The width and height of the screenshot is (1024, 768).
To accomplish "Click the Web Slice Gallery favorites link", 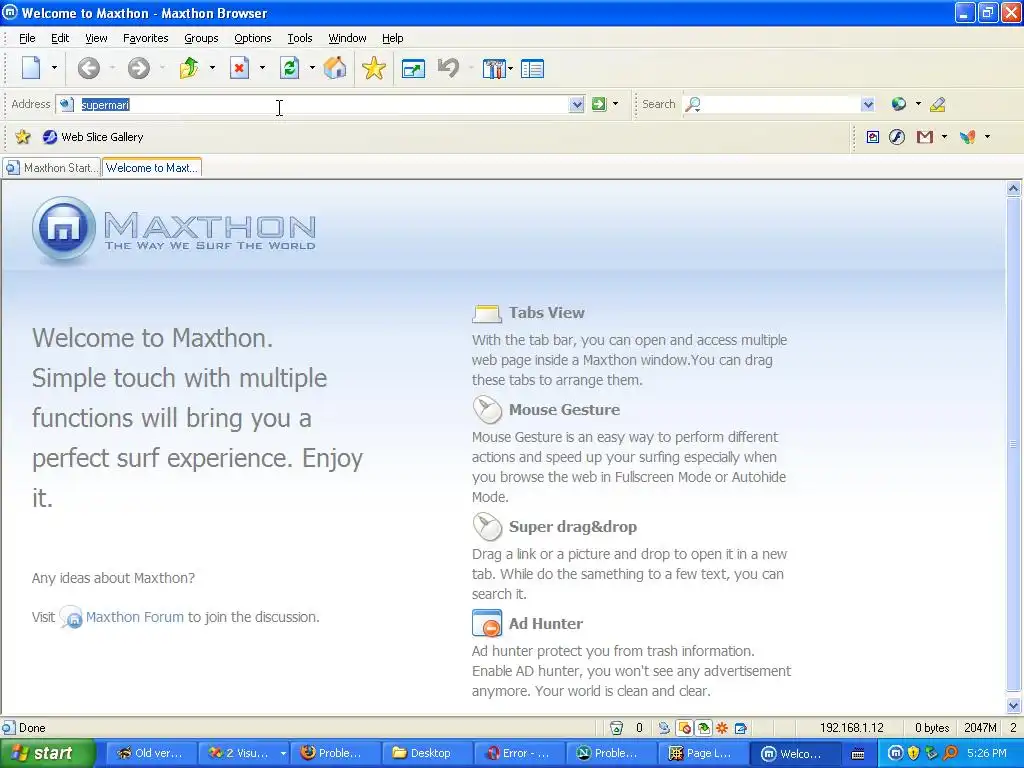I will point(93,136).
